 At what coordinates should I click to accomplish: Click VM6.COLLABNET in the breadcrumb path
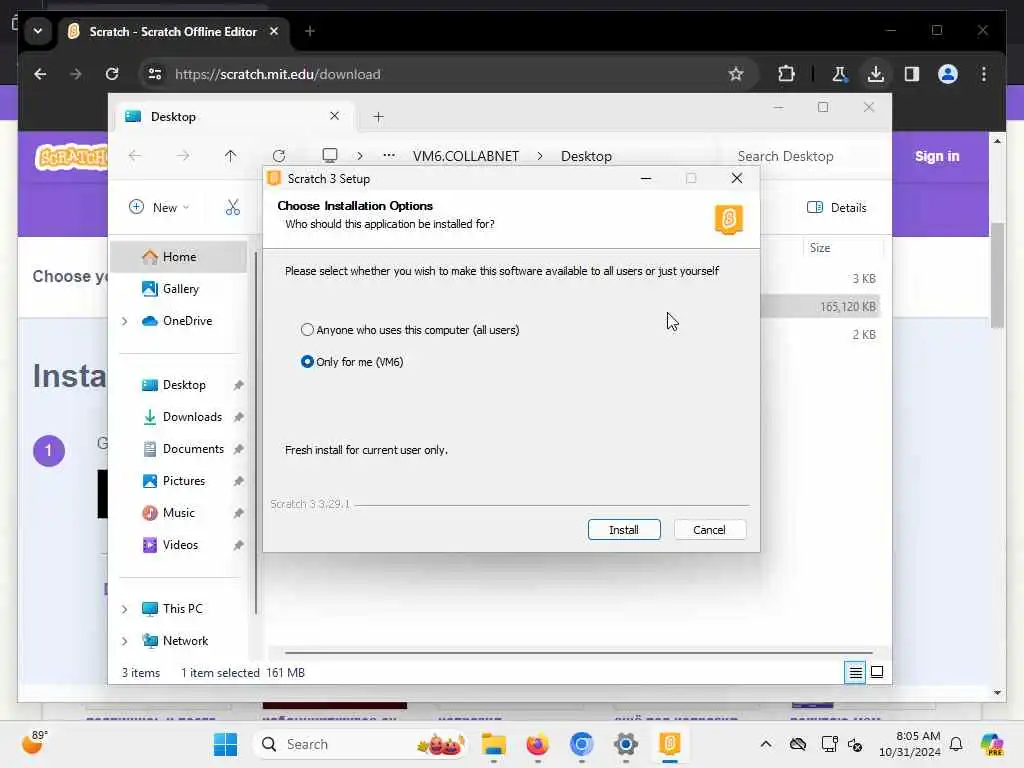[466, 156]
